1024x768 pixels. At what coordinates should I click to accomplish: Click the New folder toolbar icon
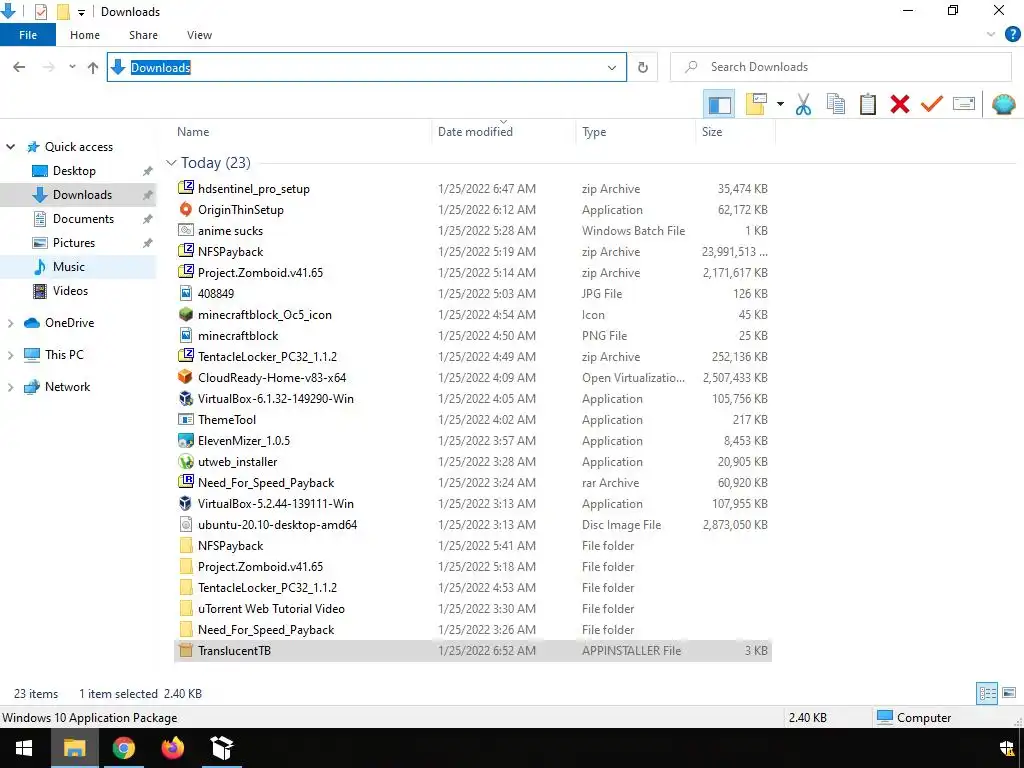tap(756, 104)
